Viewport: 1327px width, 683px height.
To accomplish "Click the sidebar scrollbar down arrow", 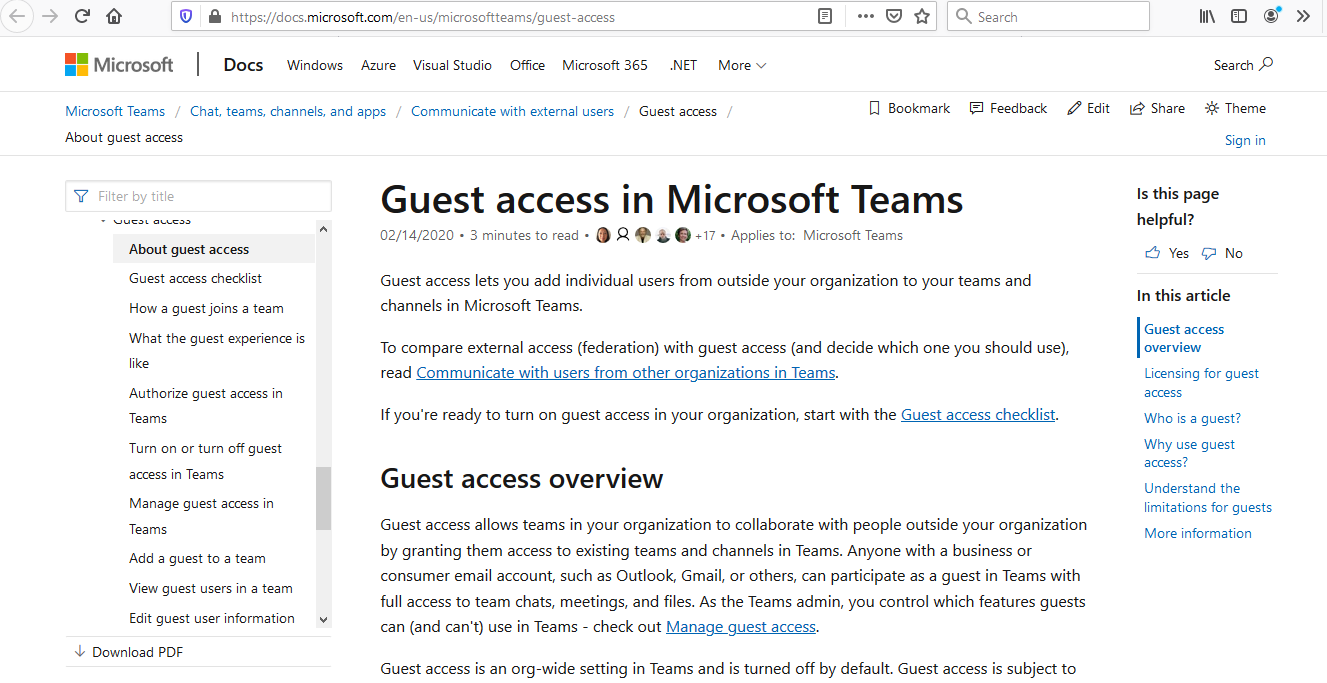I will click(x=323, y=621).
